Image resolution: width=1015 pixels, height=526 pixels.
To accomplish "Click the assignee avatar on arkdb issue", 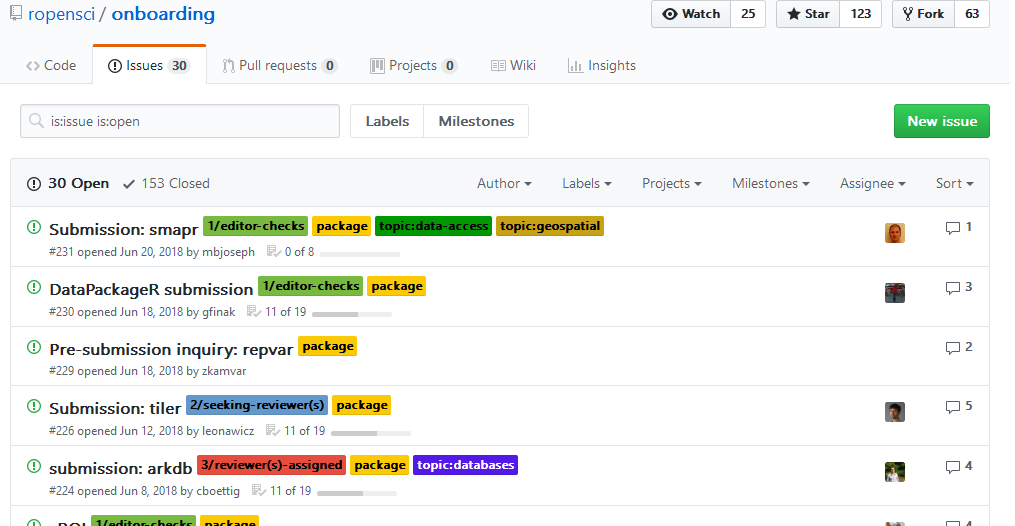I will pos(895,472).
